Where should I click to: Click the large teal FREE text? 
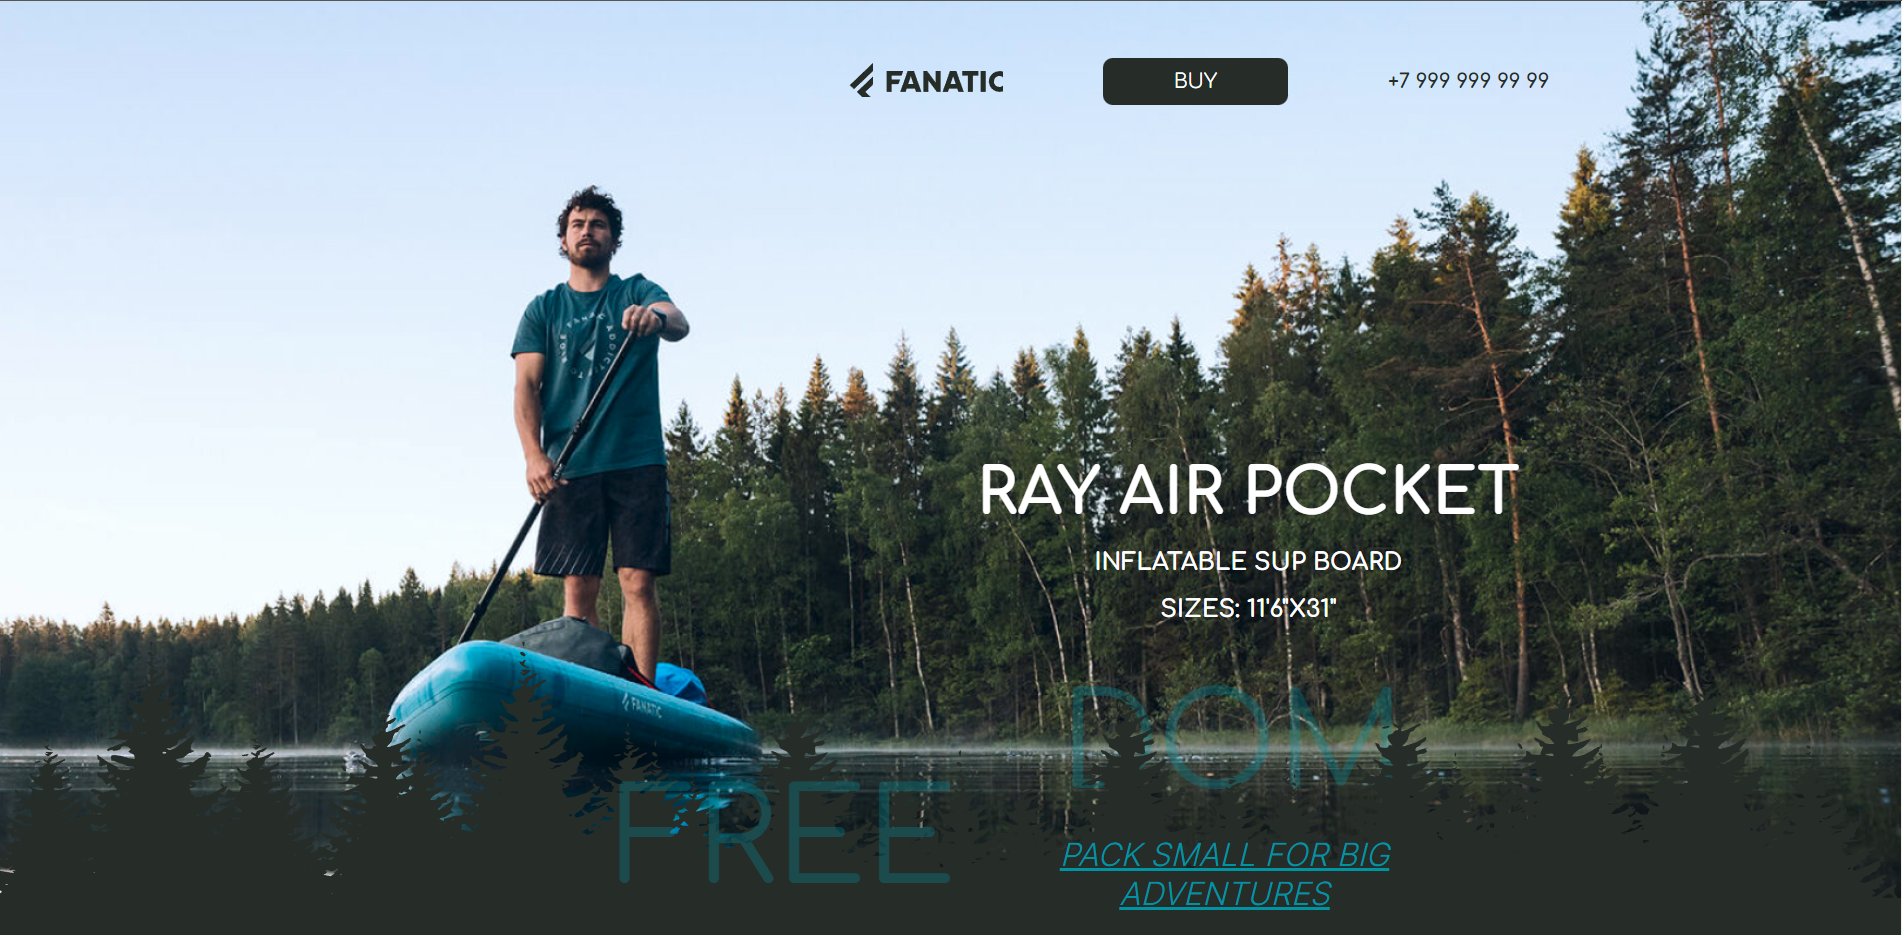click(x=784, y=832)
